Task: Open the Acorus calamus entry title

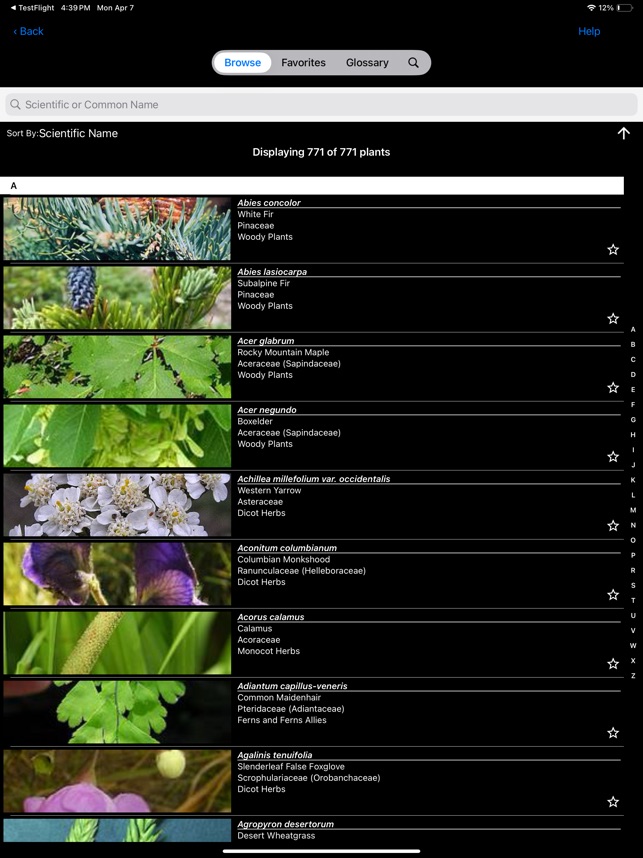Action: pyautogui.click(x=270, y=616)
